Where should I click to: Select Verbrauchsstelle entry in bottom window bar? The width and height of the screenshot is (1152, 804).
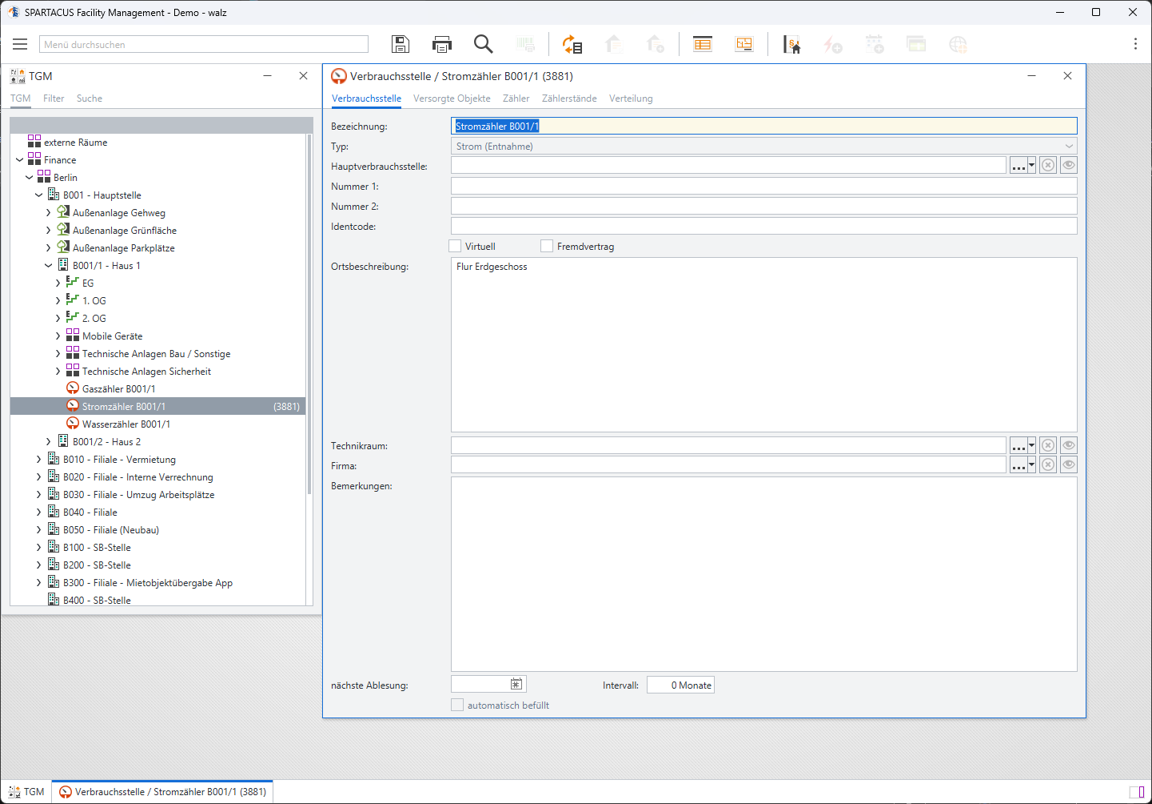(162, 792)
